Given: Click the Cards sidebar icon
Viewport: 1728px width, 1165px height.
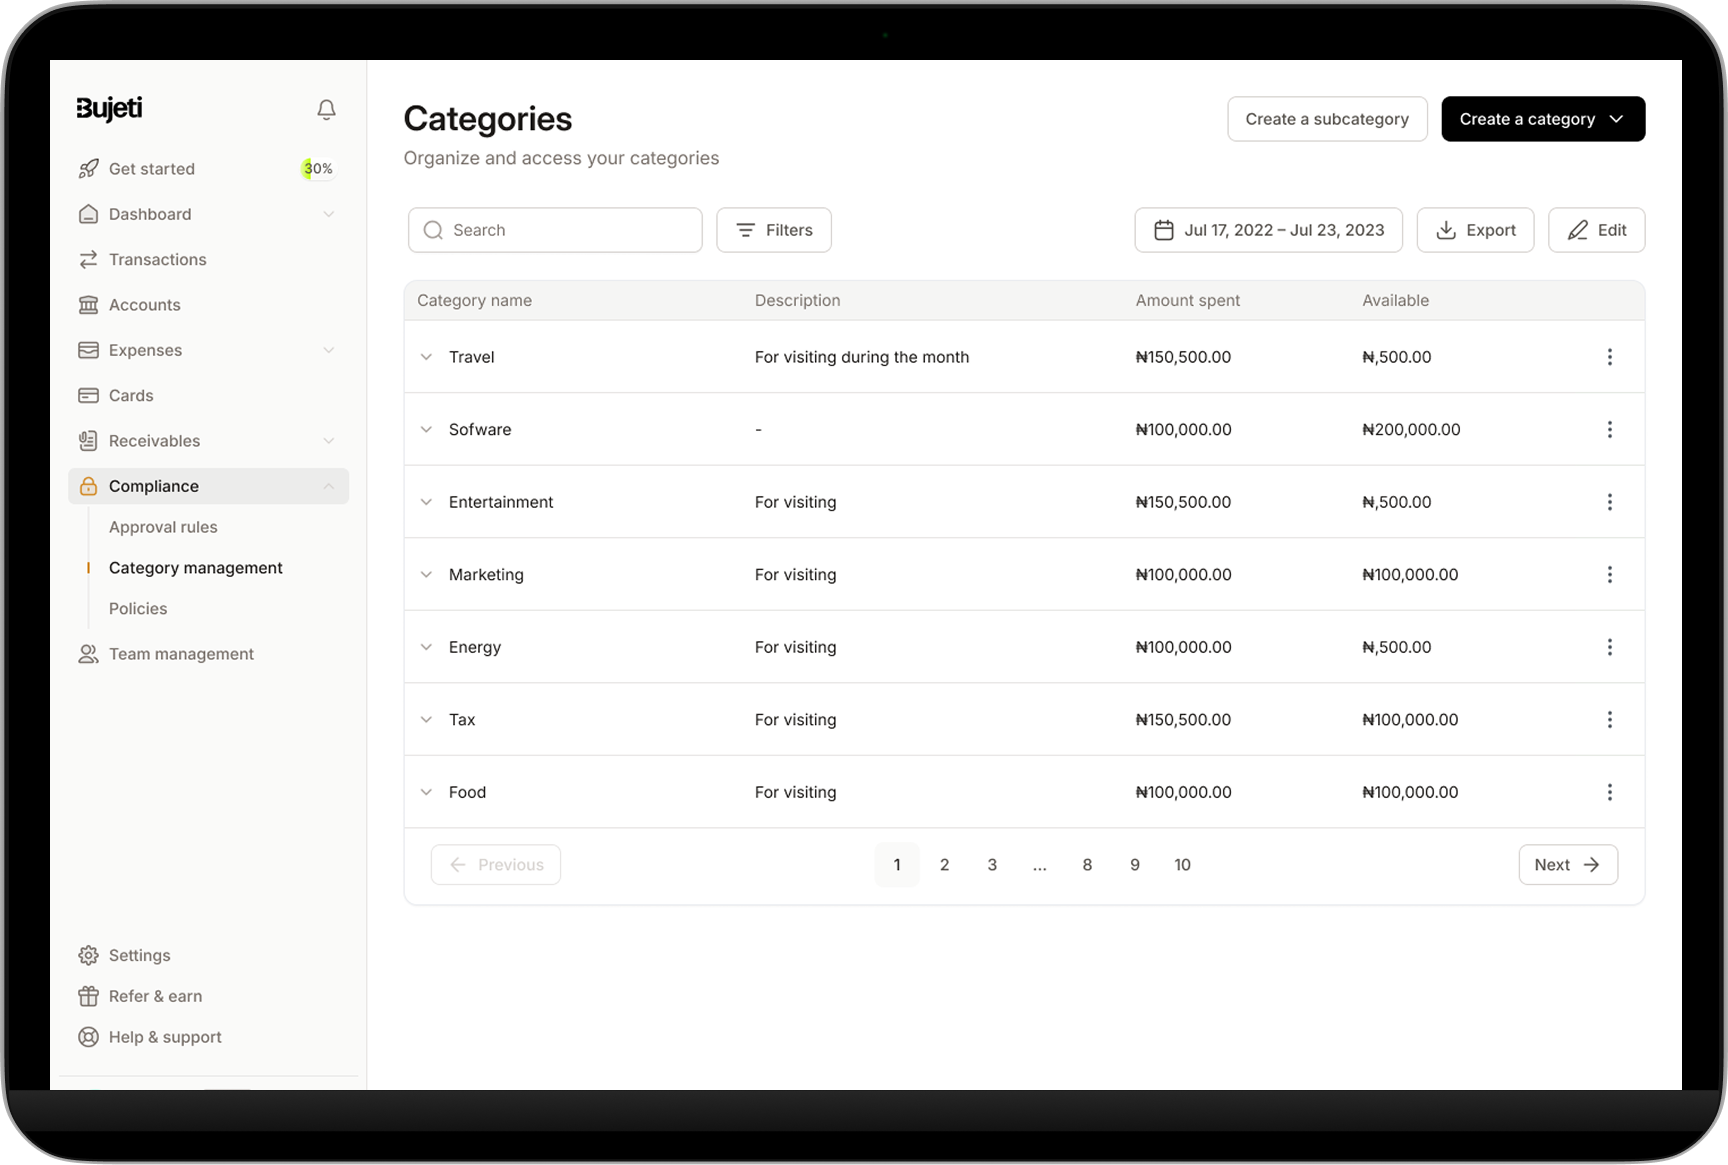Looking at the screenshot, I should pyautogui.click(x=89, y=395).
